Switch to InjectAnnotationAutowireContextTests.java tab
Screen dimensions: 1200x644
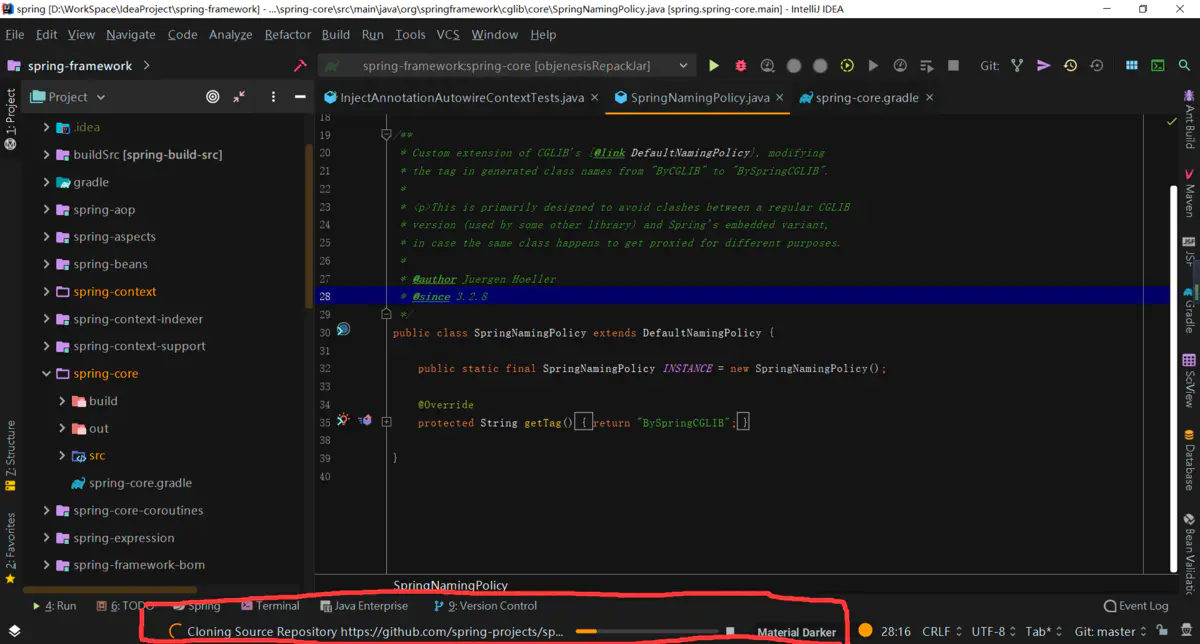click(x=462, y=97)
